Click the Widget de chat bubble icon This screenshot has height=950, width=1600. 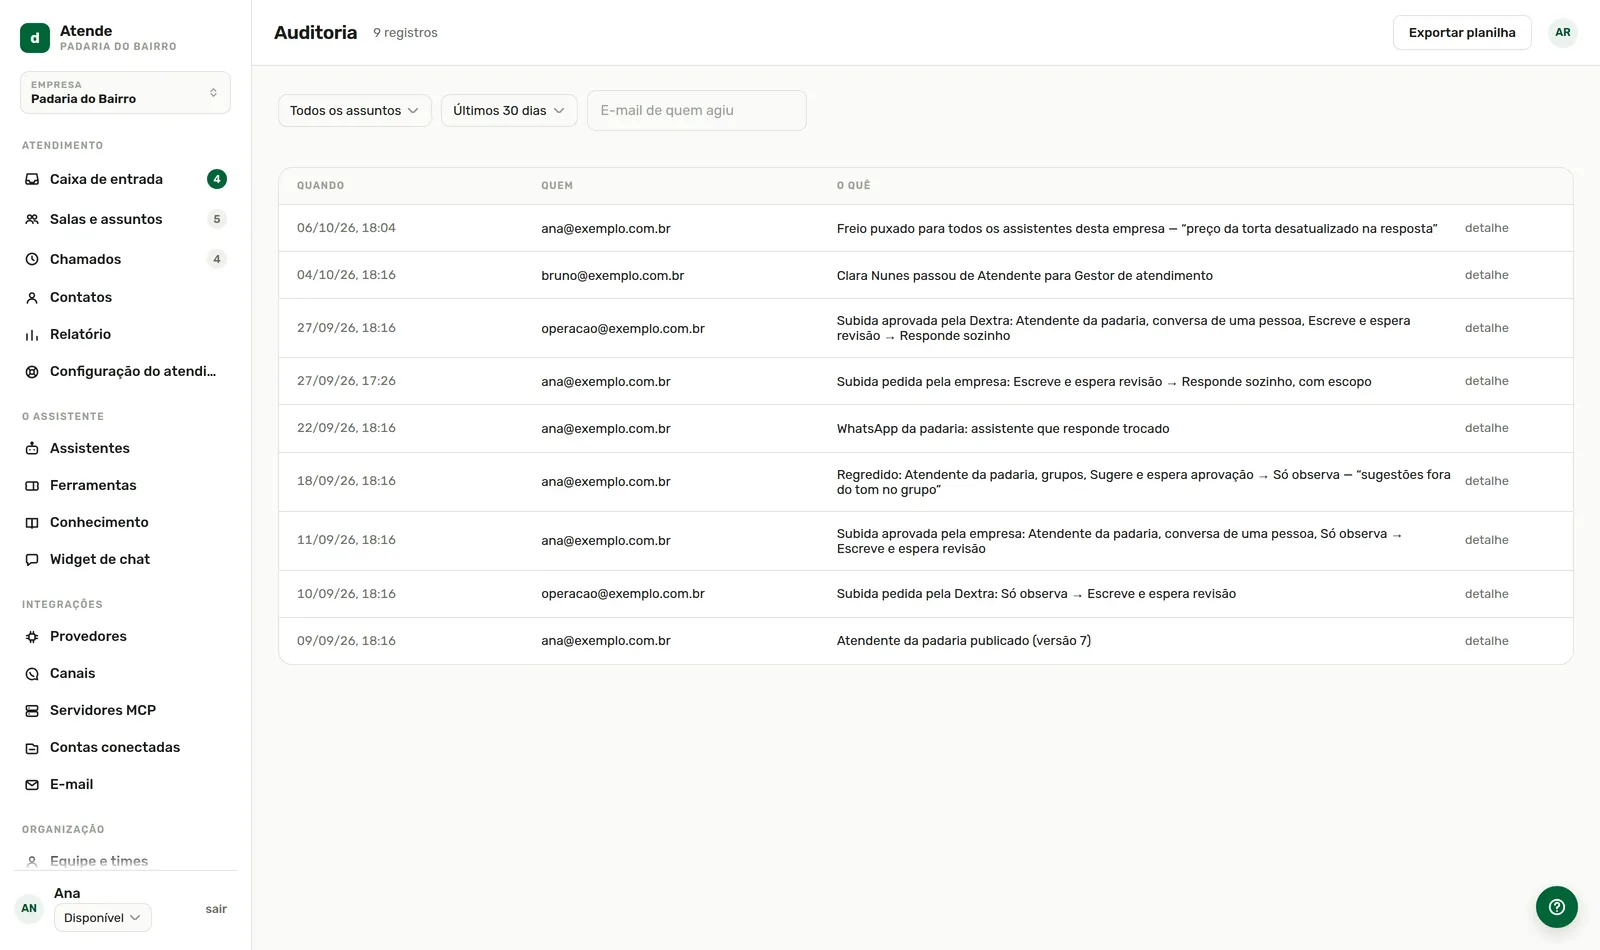click(x=32, y=559)
